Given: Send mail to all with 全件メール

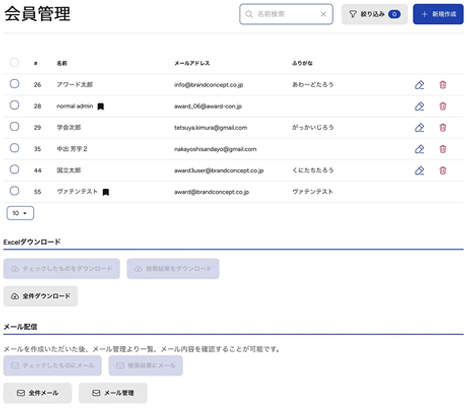Looking at the screenshot, I should point(38,393).
